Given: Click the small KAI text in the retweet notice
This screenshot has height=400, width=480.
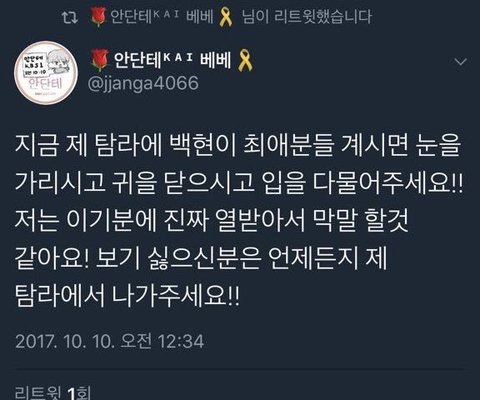Looking at the screenshot, I should tap(166, 14).
